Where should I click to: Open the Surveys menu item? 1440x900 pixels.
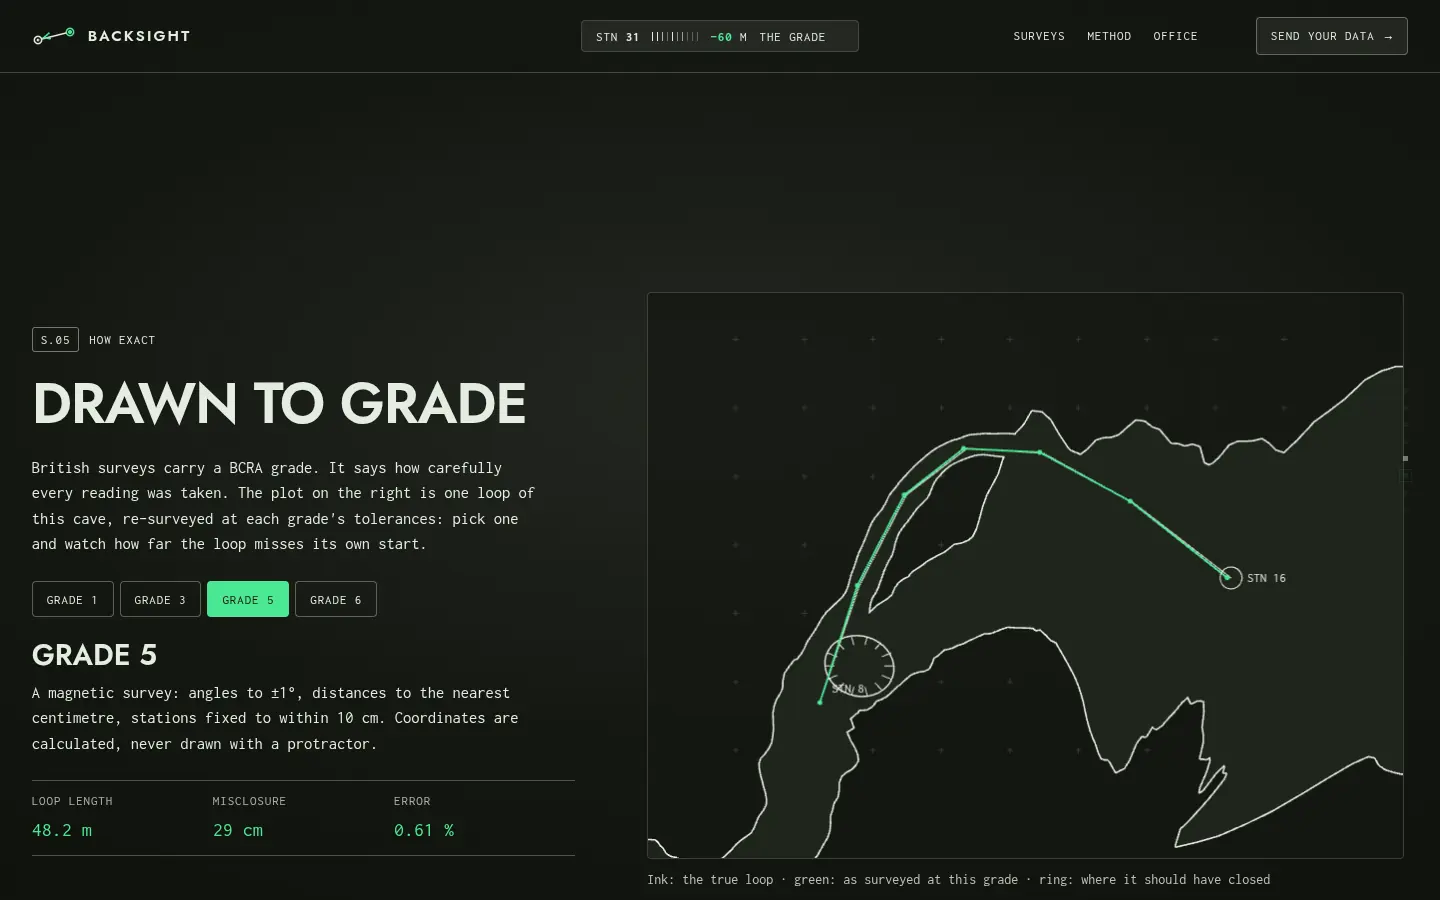(x=1039, y=36)
